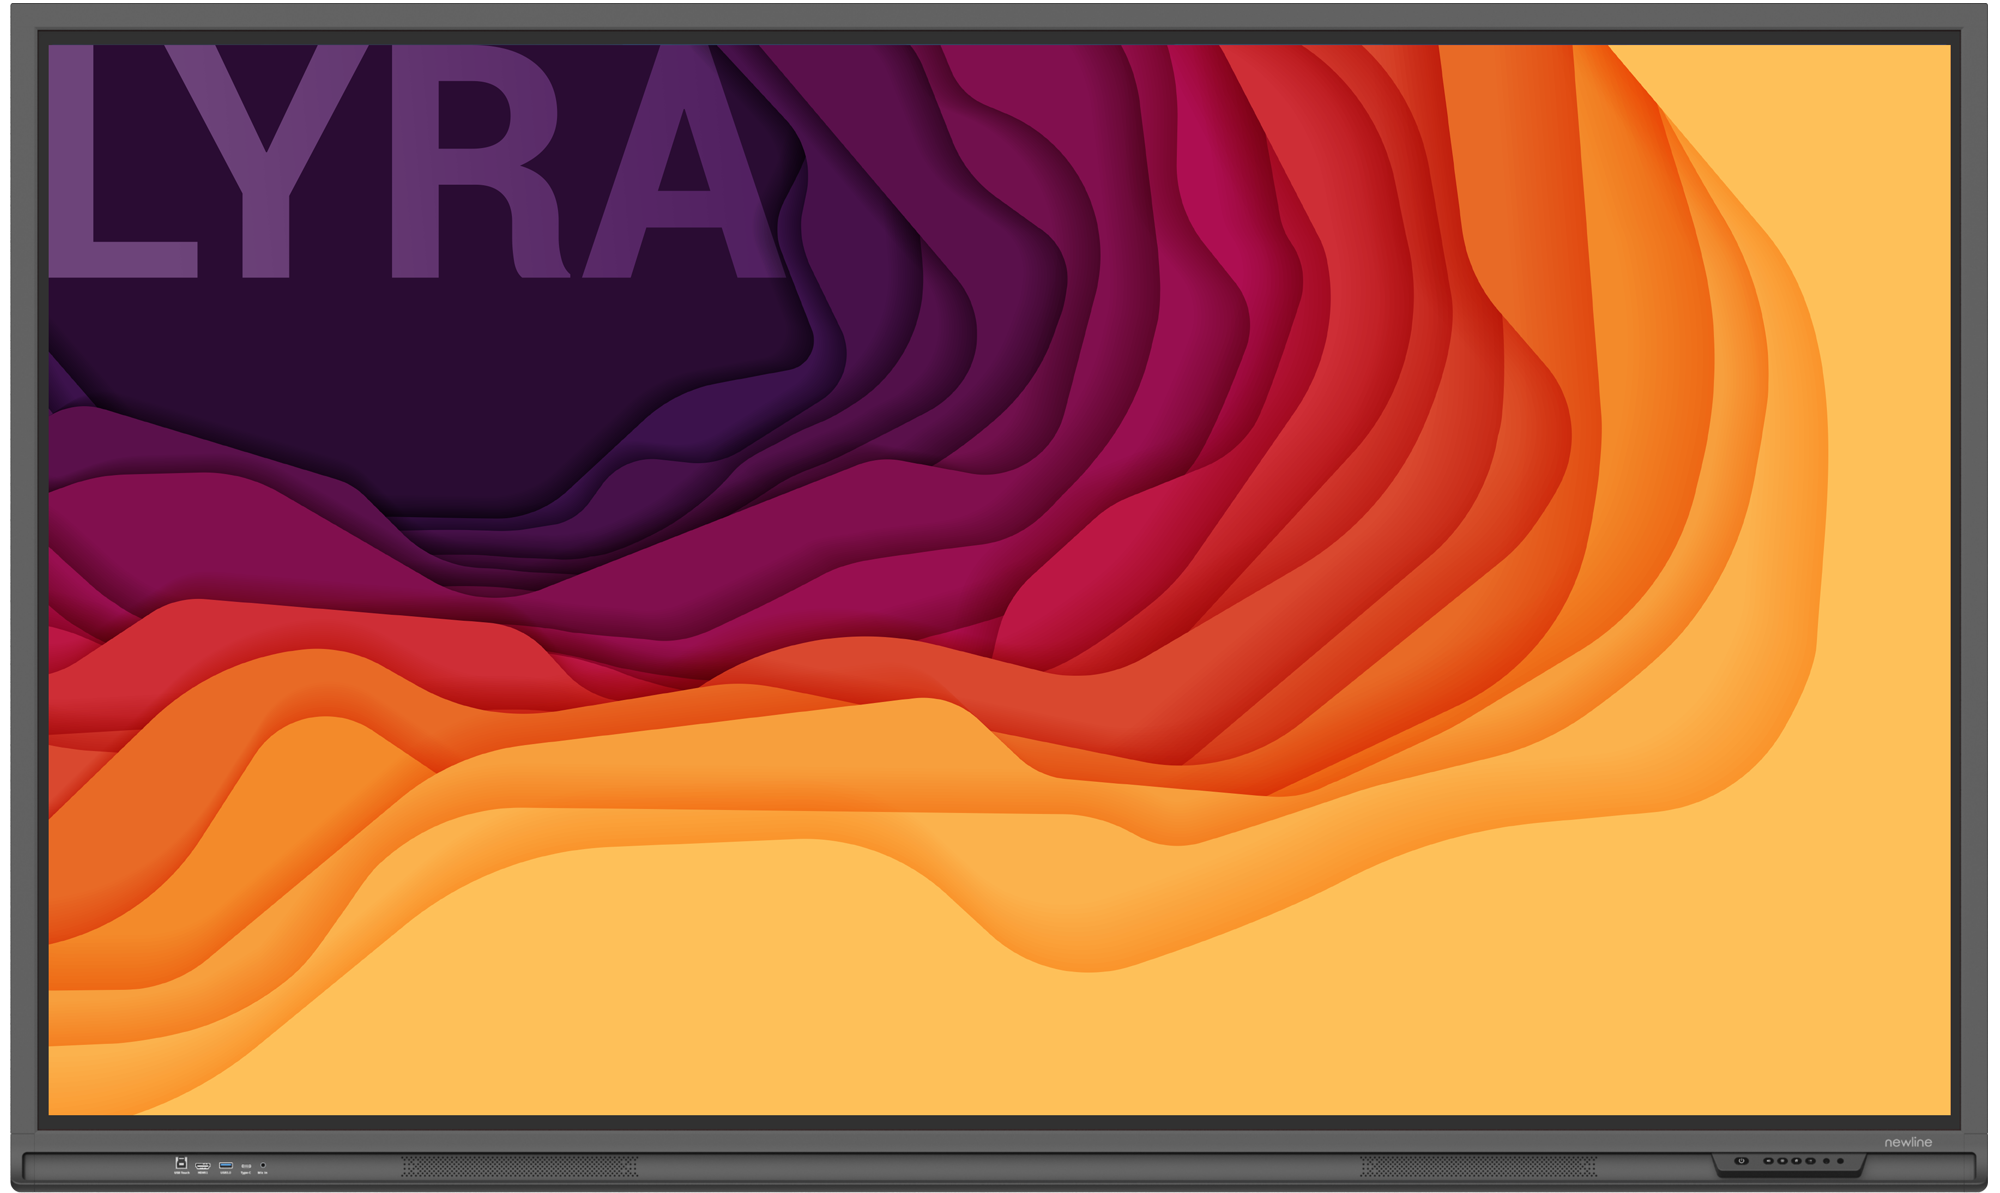Viewport: 2000px width, 1193px height.
Task: Click the Type-C port
Action: click(246, 1166)
